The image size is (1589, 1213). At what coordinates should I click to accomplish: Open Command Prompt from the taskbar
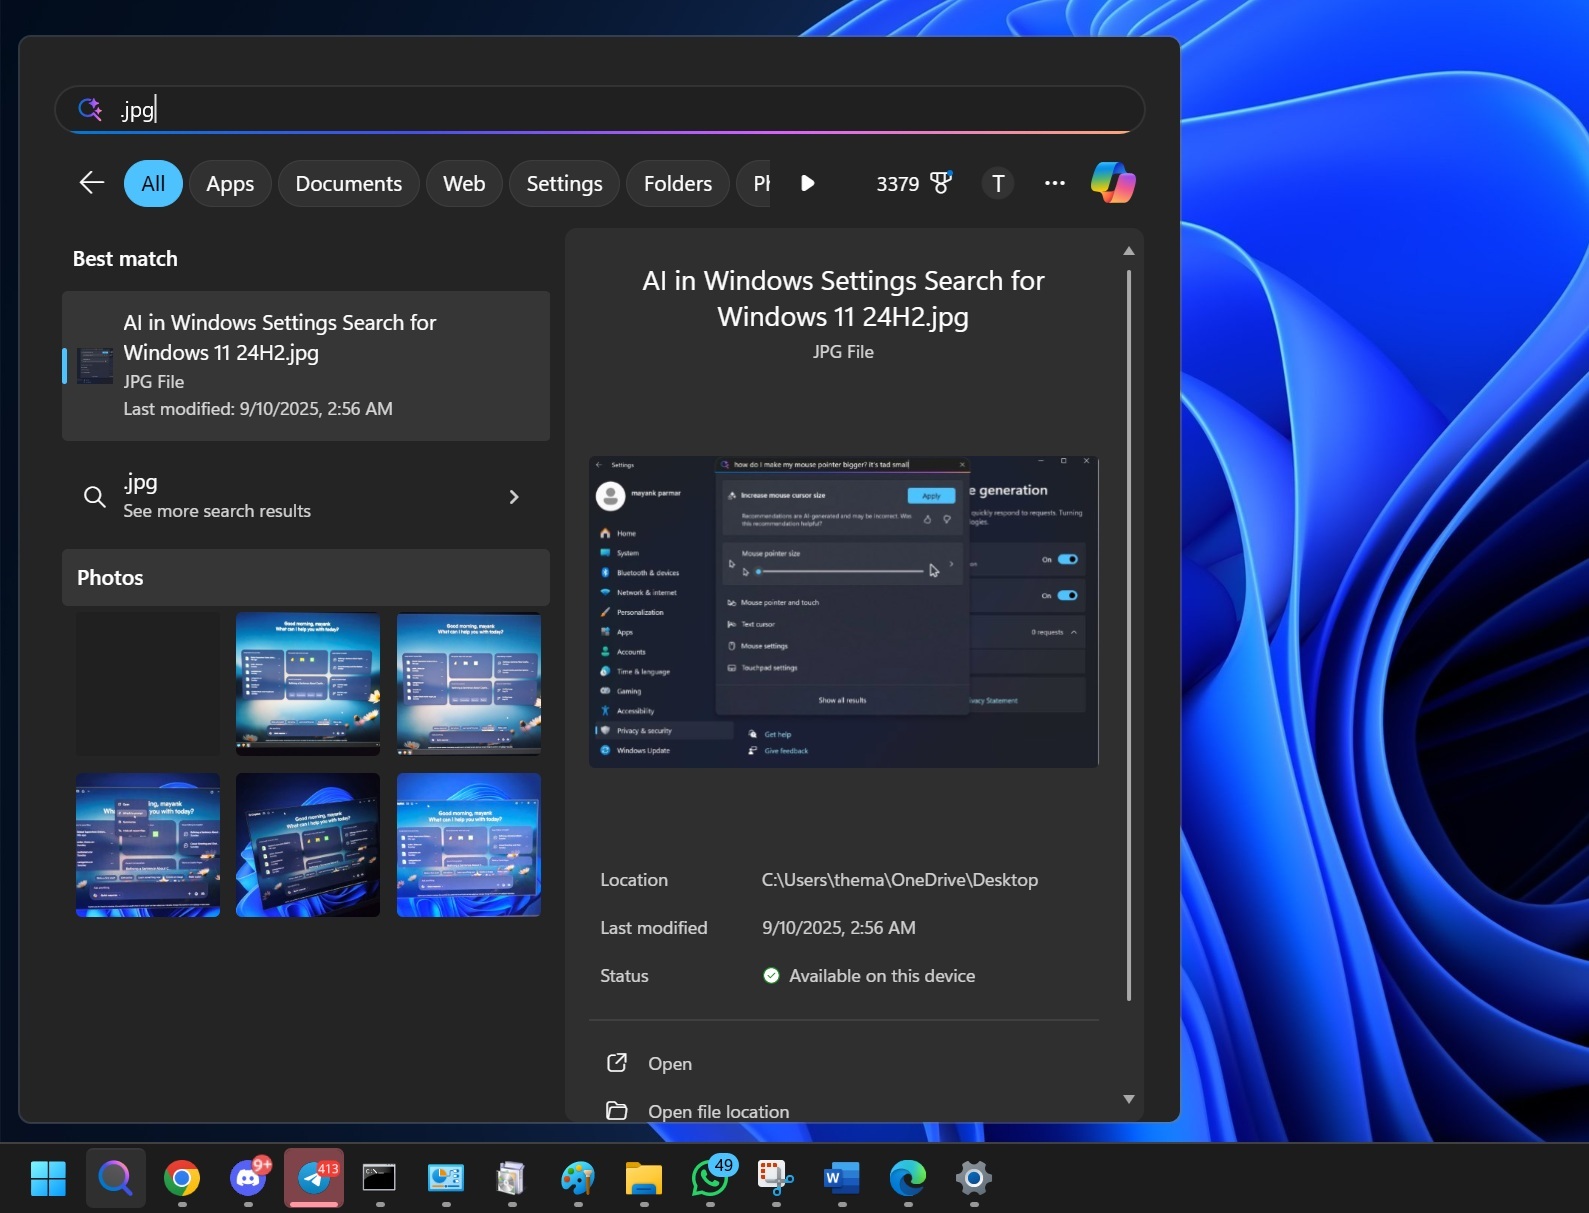379,1178
